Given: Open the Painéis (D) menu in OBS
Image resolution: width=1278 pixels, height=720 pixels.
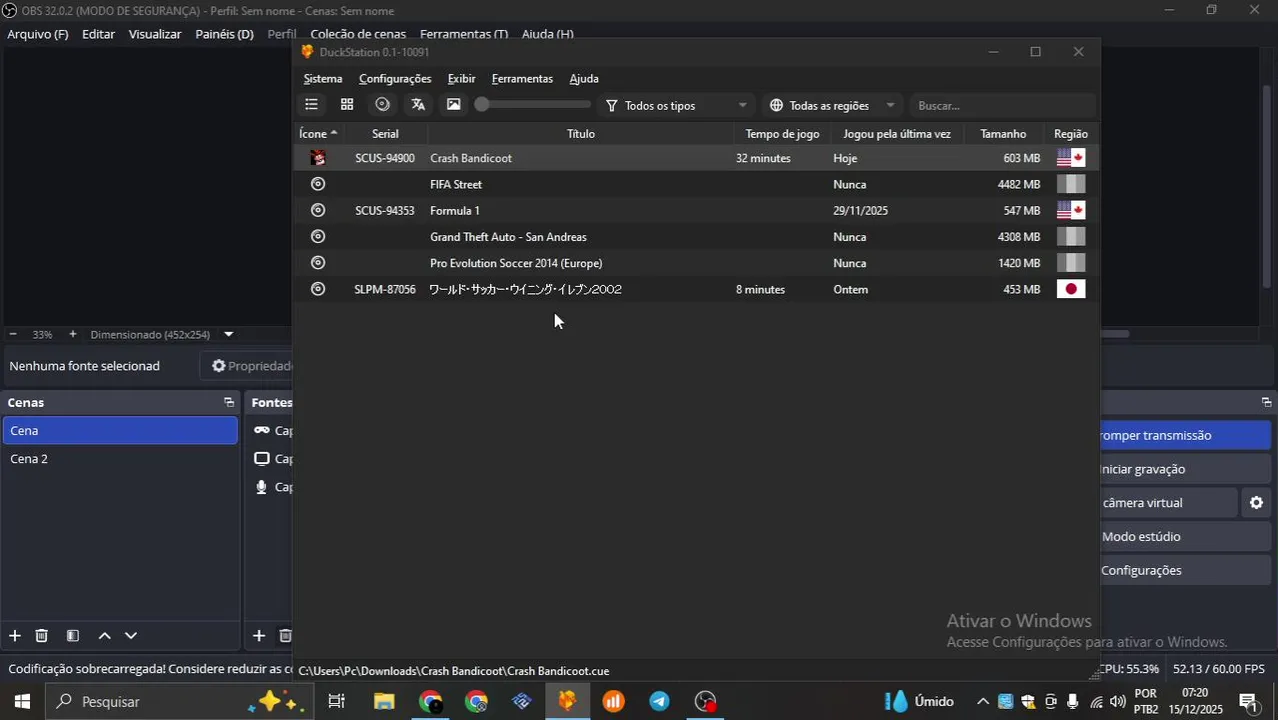Looking at the screenshot, I should (224, 34).
